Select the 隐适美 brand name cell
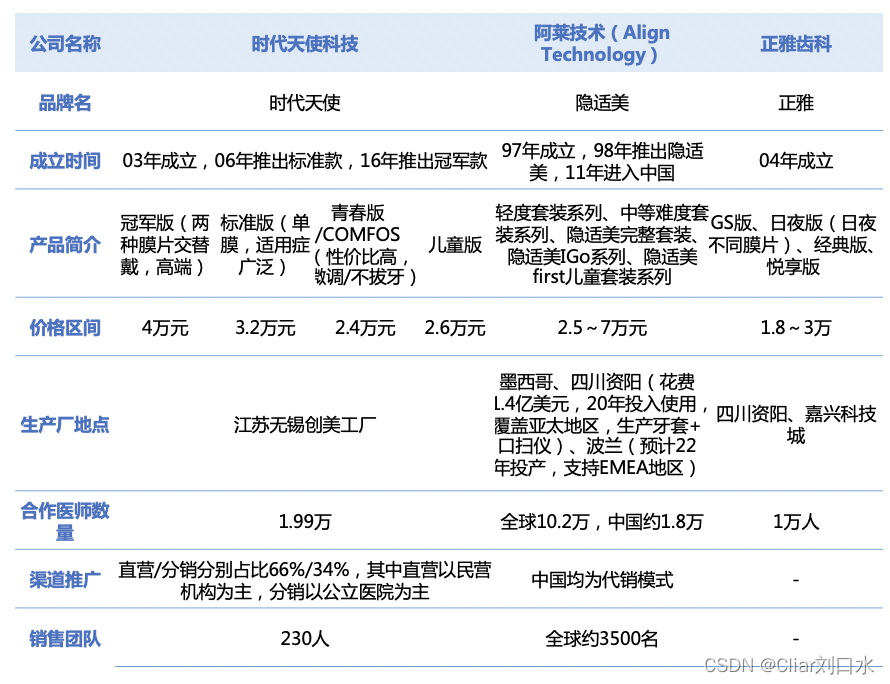The image size is (890, 684). (602, 103)
